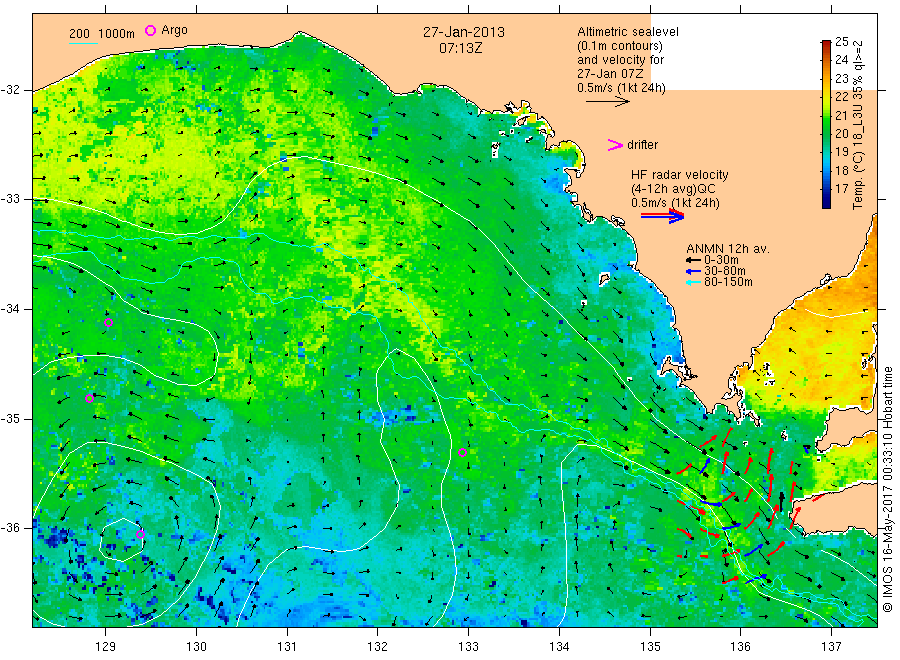Click the "drifter" legend label
This screenshot has width=900, height=660.
click(642, 145)
